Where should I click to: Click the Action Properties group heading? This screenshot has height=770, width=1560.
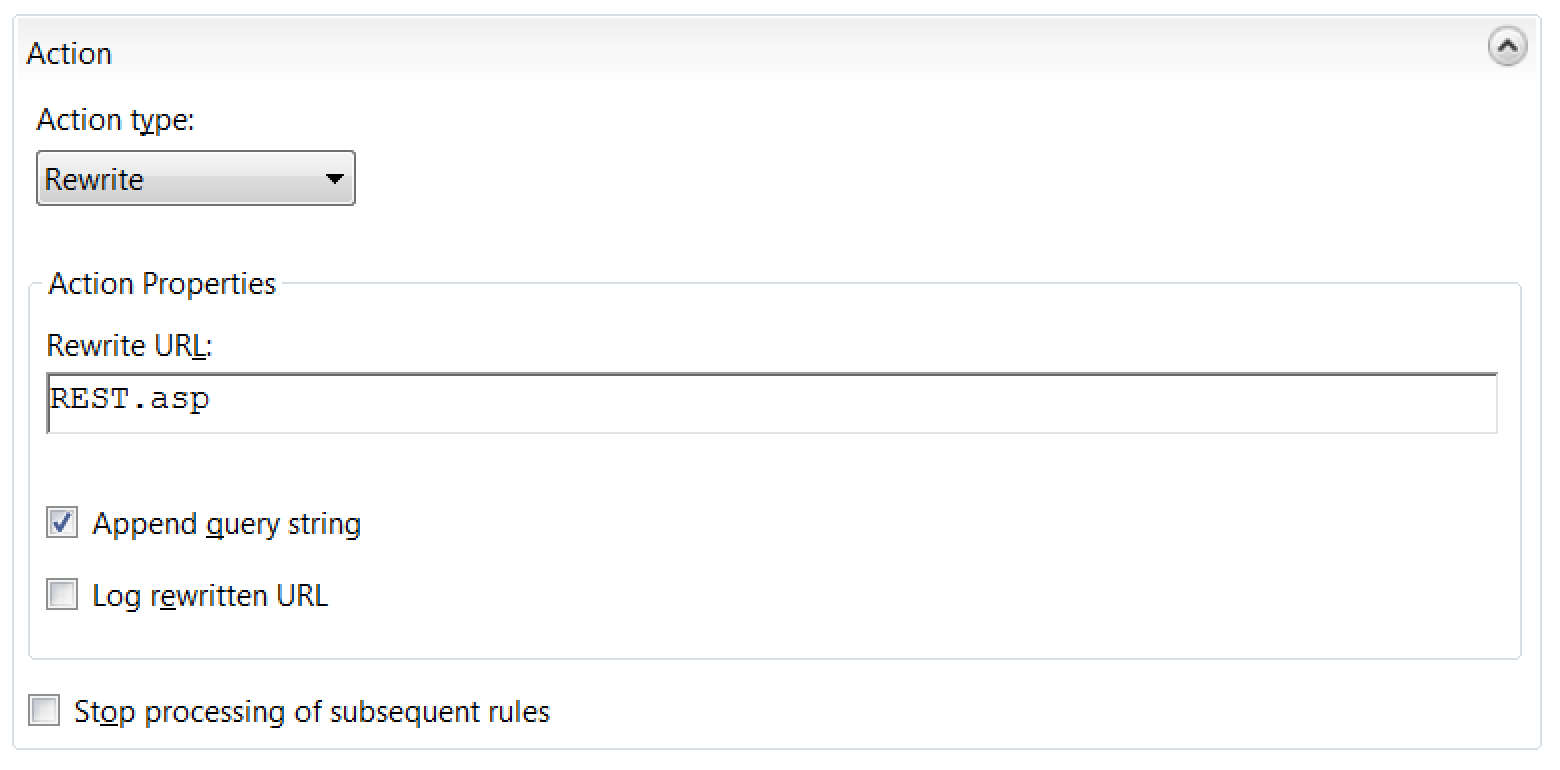coord(162,284)
